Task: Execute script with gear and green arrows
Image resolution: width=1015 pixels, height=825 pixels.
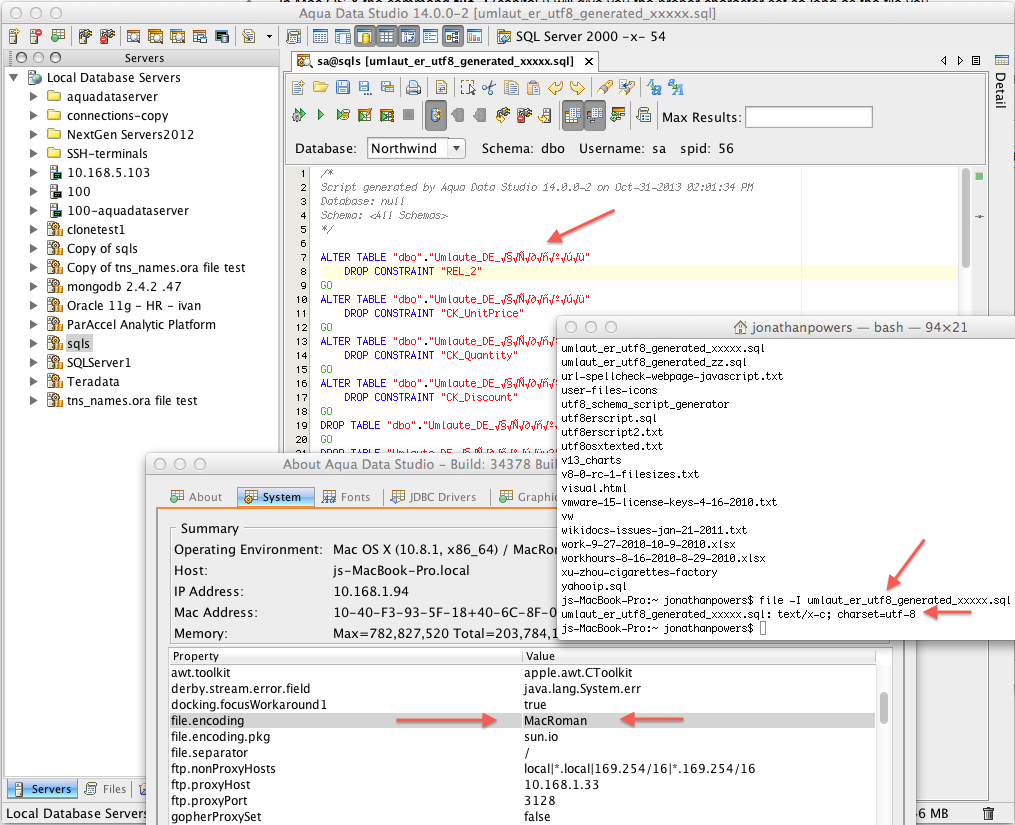Action: [298, 115]
